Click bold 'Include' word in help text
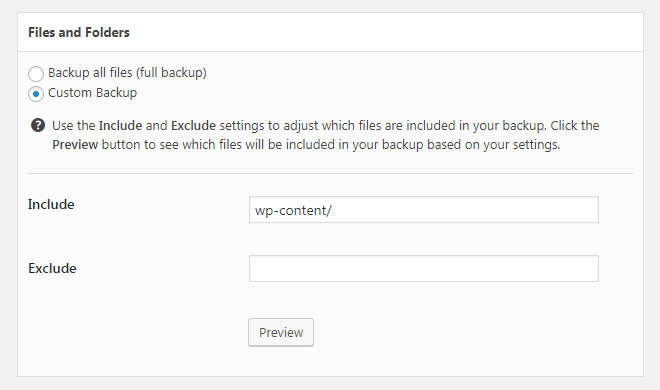Image resolution: width=660 pixels, height=390 pixels. 120,125
